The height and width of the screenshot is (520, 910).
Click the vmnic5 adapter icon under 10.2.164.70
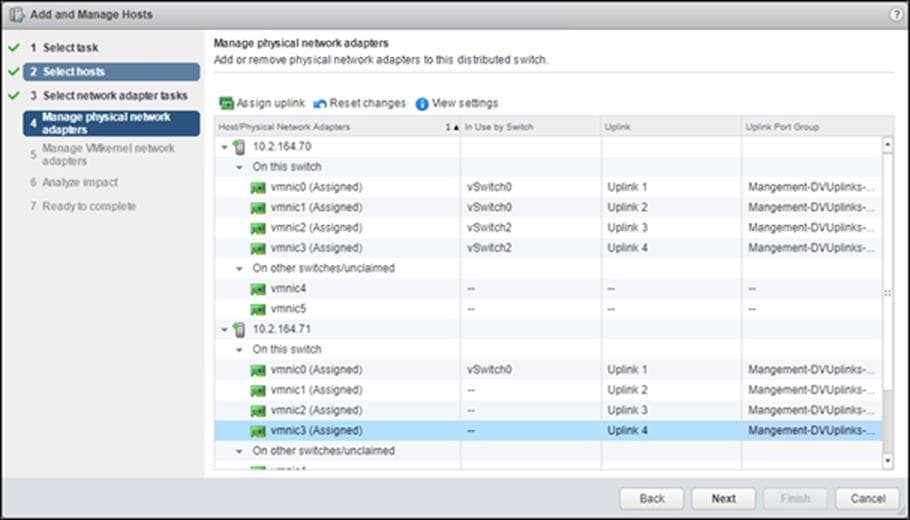pos(258,309)
